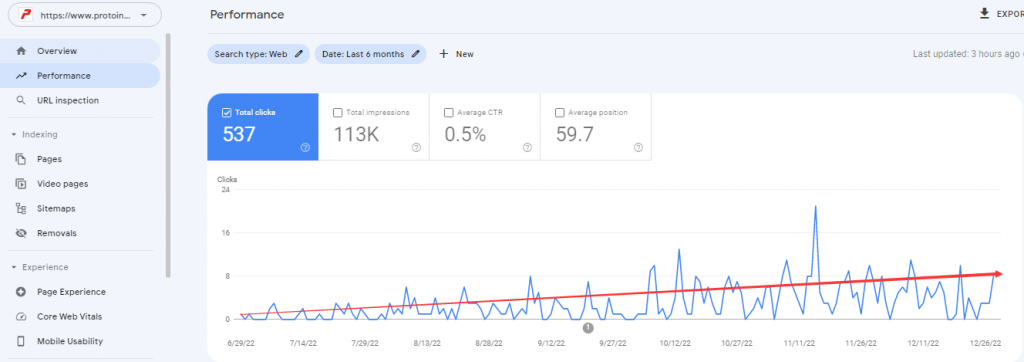The width and height of the screenshot is (1024, 362).
Task: Click the 6/29/22 axis date label
Action: tap(242, 342)
